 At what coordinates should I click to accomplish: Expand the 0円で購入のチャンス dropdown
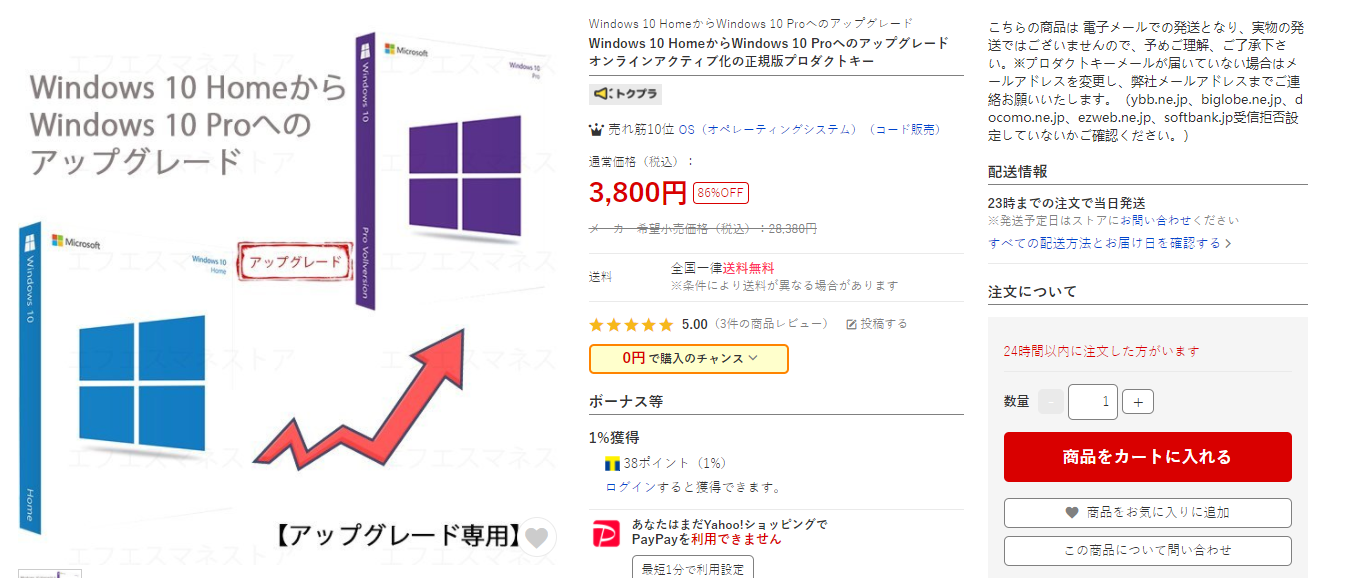pos(689,359)
